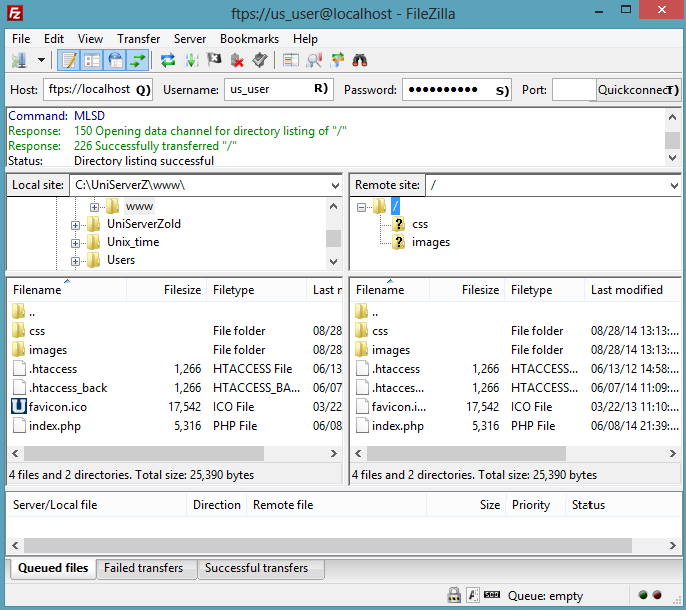Open the Edit menu

[54, 39]
